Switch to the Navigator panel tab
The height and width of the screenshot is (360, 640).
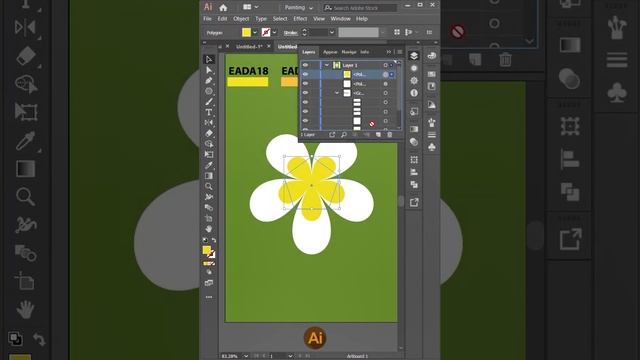pos(349,52)
